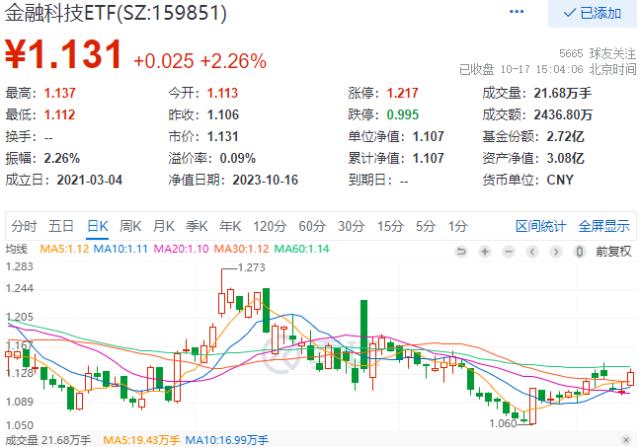The height and width of the screenshot is (447, 640).
Task: Click the 全屏显示 fullscreen link
Action: coord(604,225)
